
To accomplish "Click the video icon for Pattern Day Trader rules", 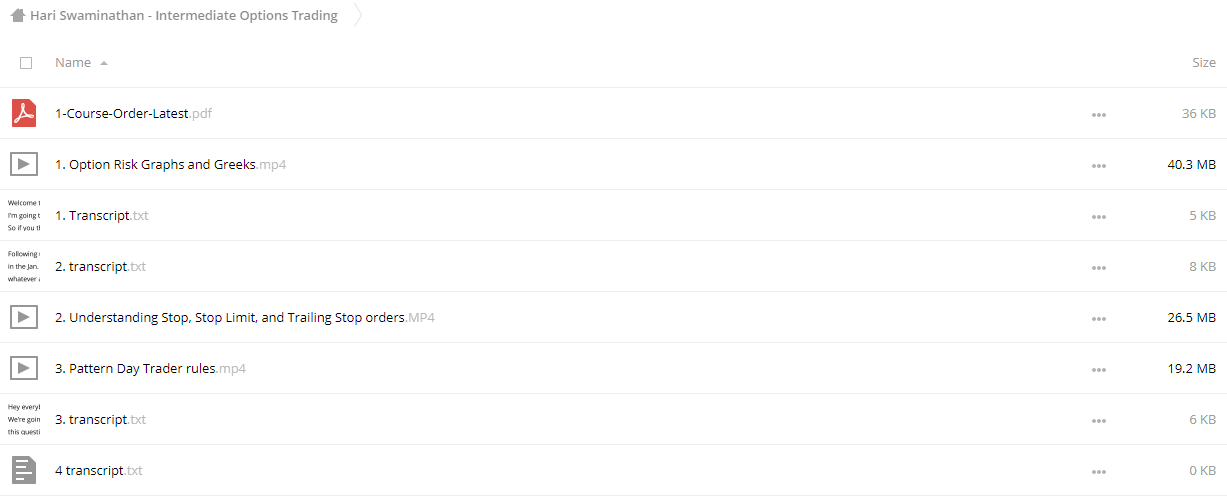I will click(x=24, y=368).
